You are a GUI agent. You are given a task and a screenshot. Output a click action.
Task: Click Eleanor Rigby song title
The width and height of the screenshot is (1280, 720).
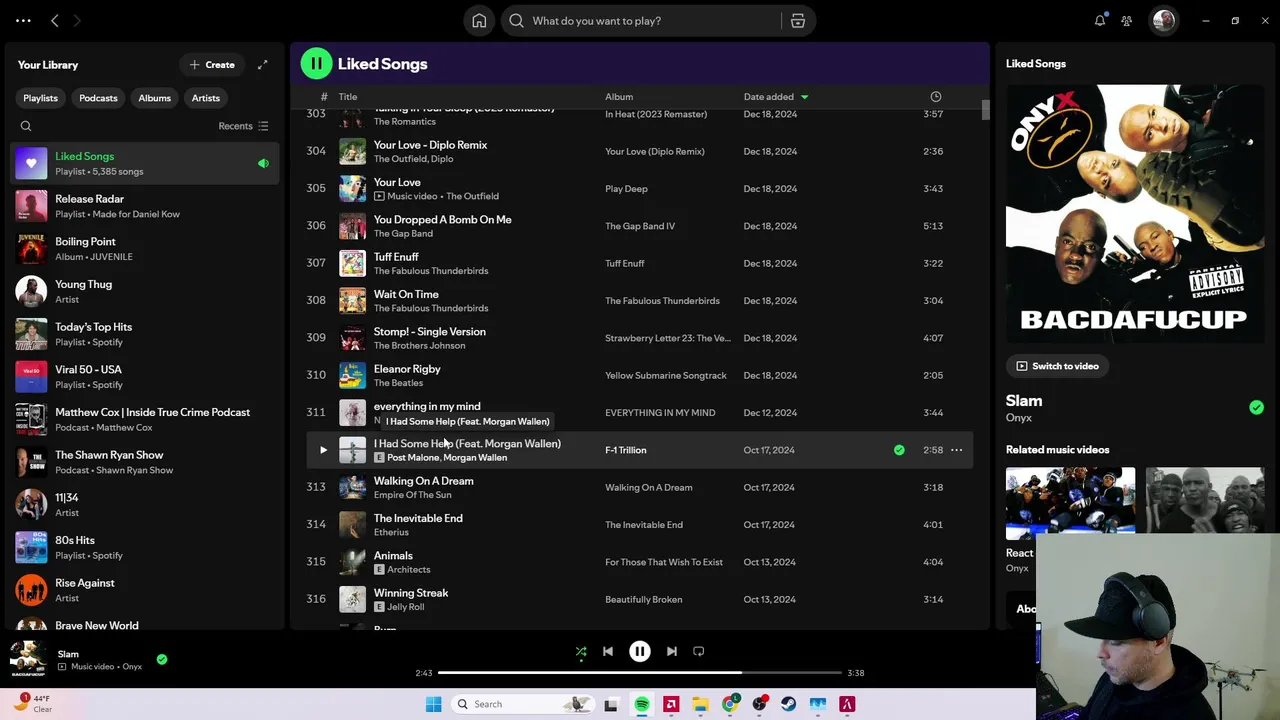[407, 369]
